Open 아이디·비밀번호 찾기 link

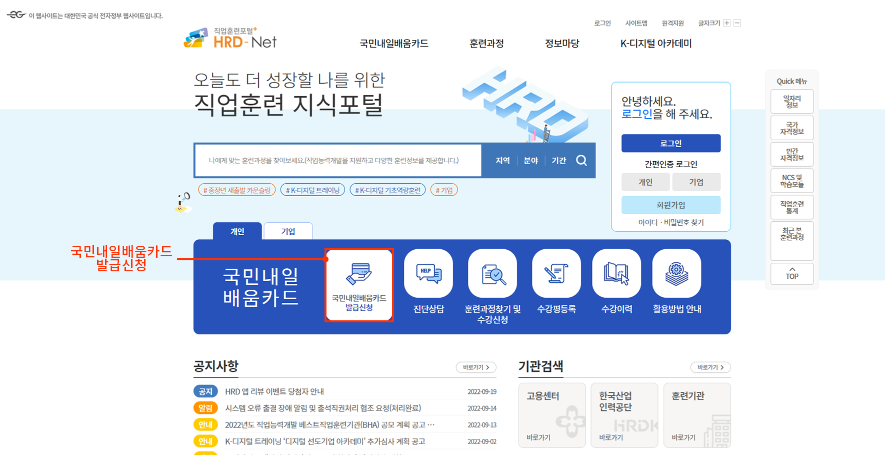click(671, 222)
